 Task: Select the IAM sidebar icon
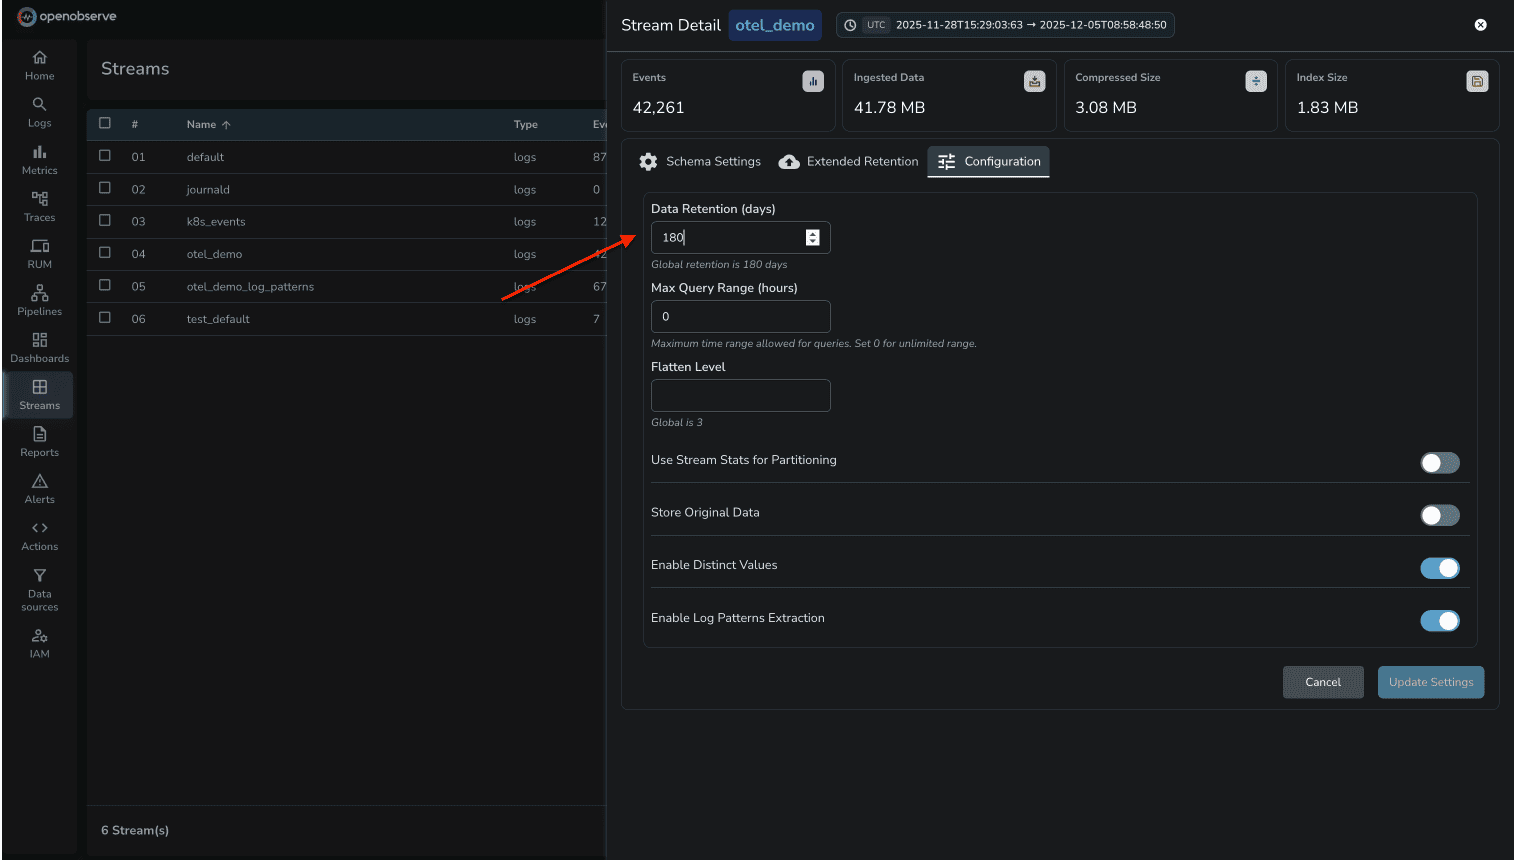click(39, 641)
